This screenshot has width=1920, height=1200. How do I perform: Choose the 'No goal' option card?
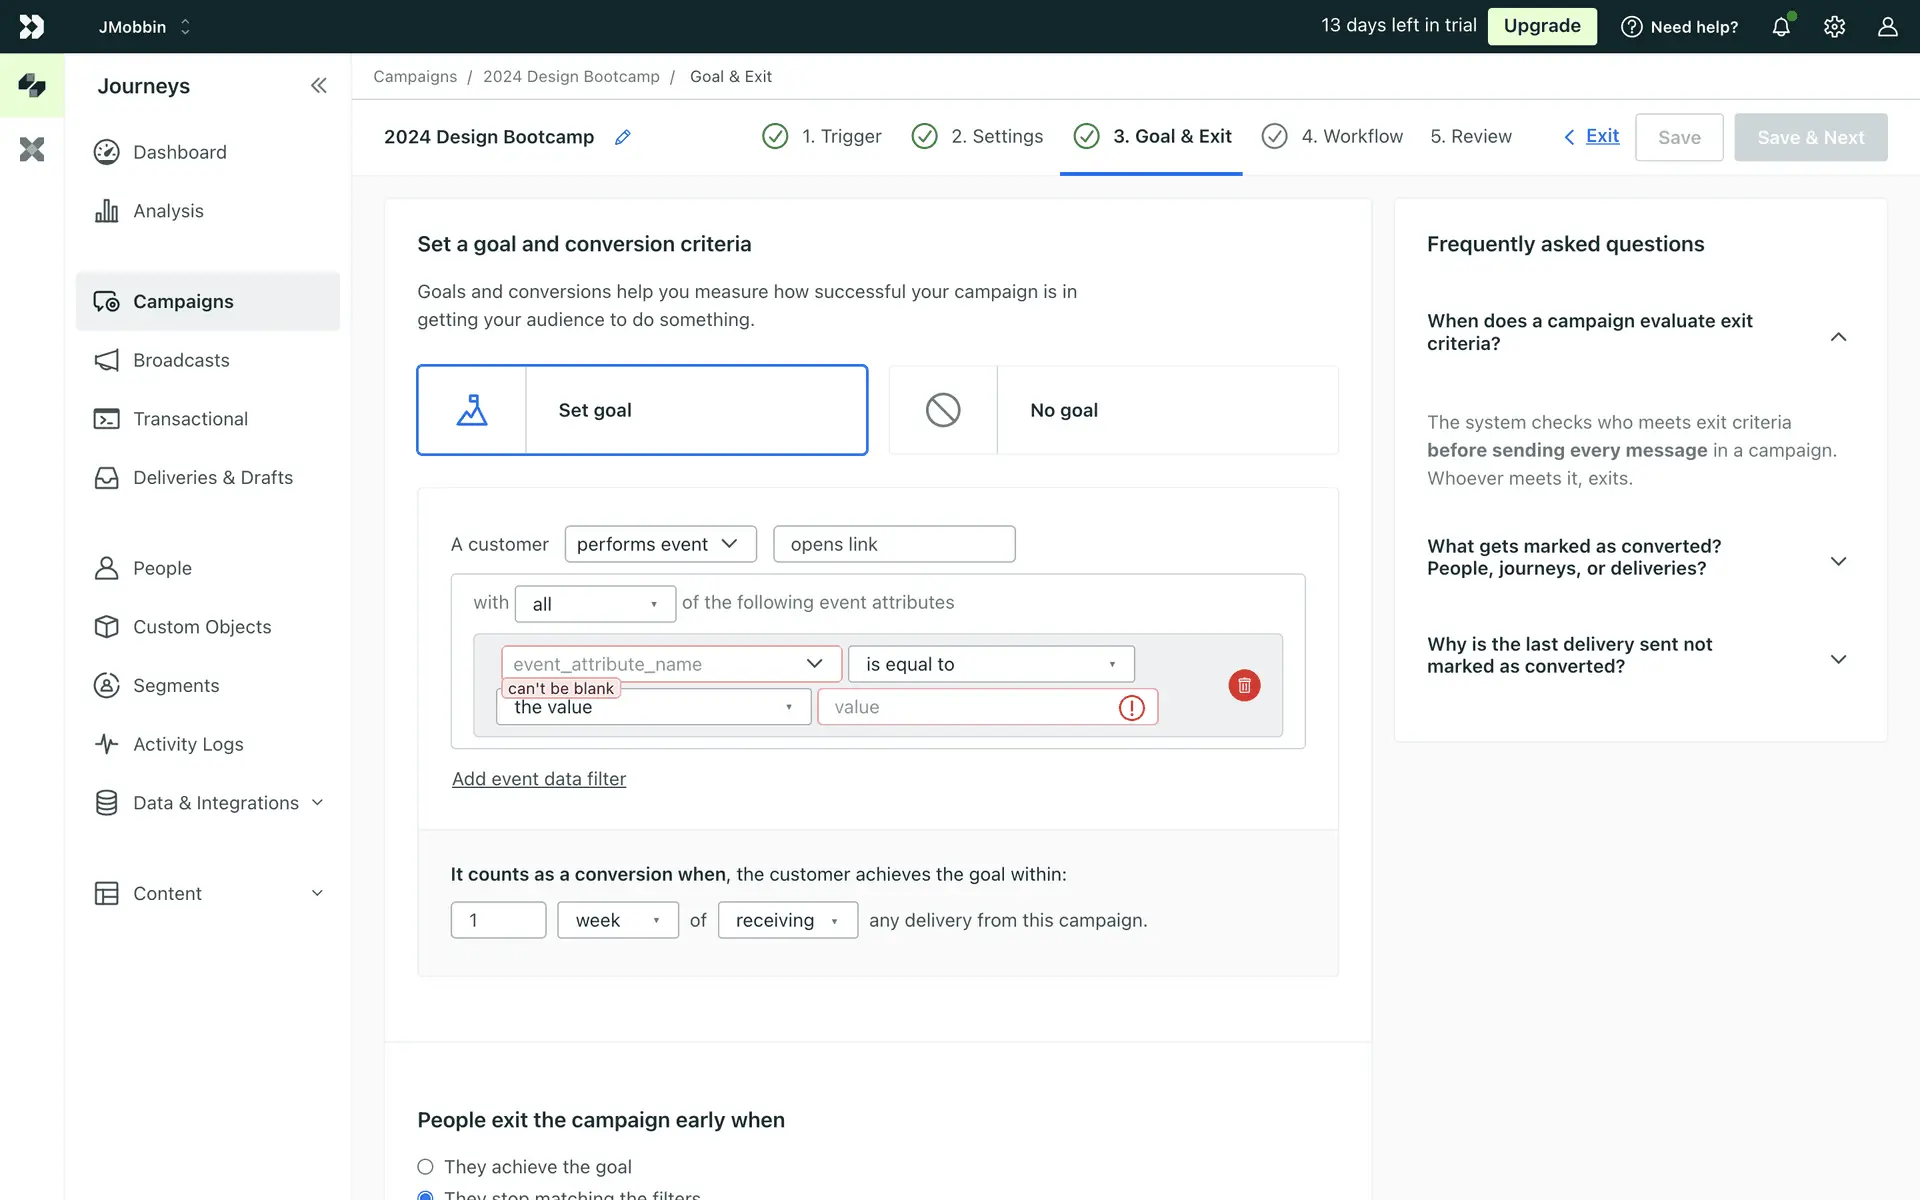click(x=1113, y=410)
